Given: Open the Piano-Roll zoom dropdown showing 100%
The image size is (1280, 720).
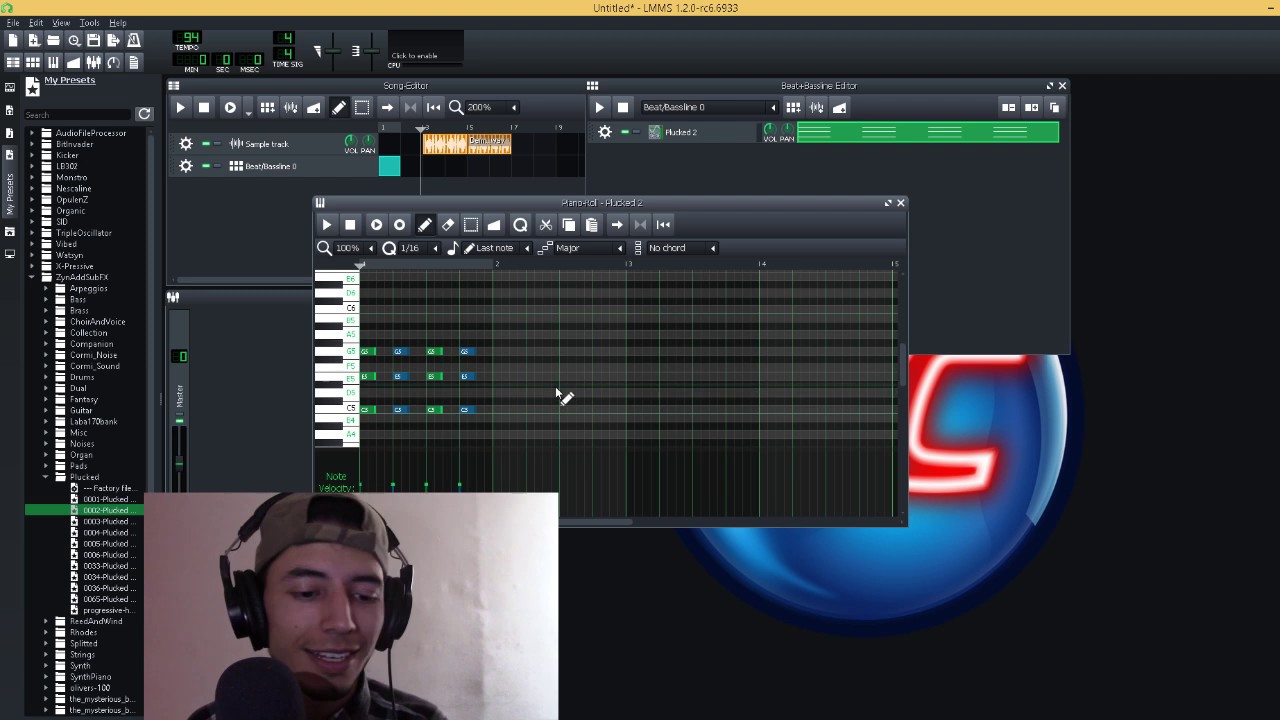Looking at the screenshot, I should pos(354,248).
